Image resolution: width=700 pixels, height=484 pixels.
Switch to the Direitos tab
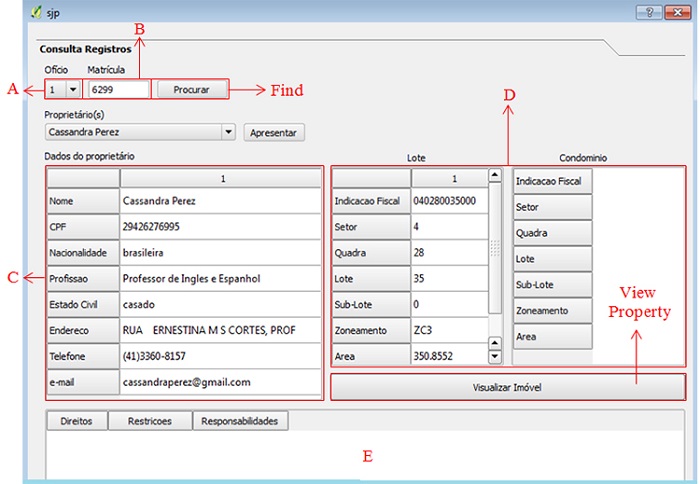tap(76, 421)
